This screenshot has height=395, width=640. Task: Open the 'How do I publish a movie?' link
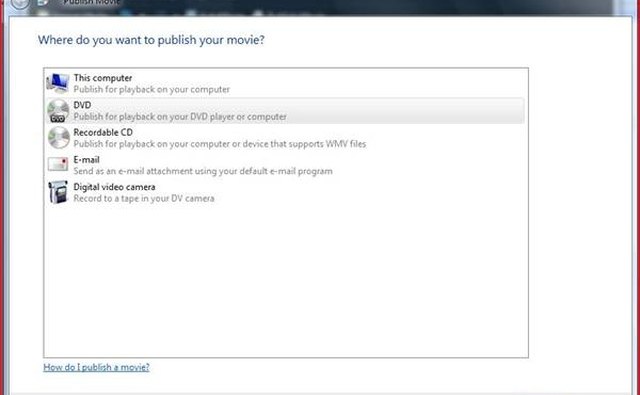96,367
